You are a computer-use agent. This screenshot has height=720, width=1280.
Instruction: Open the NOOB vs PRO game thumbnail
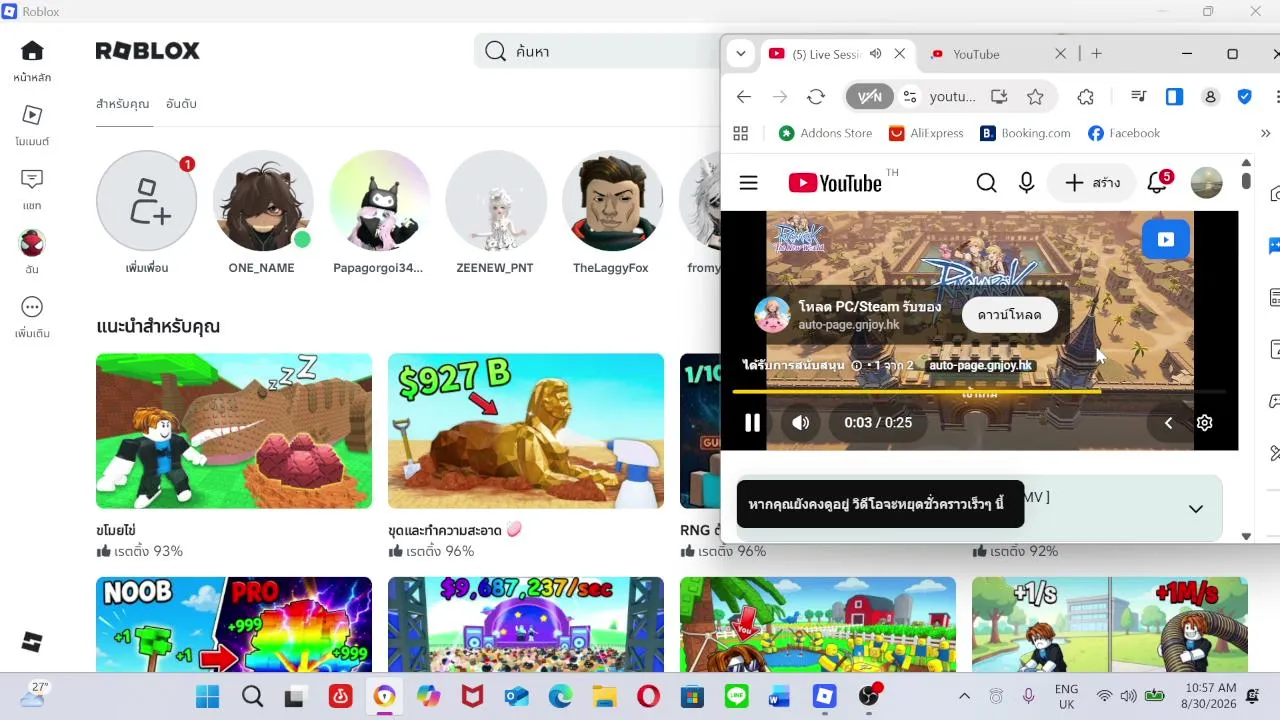pyautogui.click(x=234, y=625)
